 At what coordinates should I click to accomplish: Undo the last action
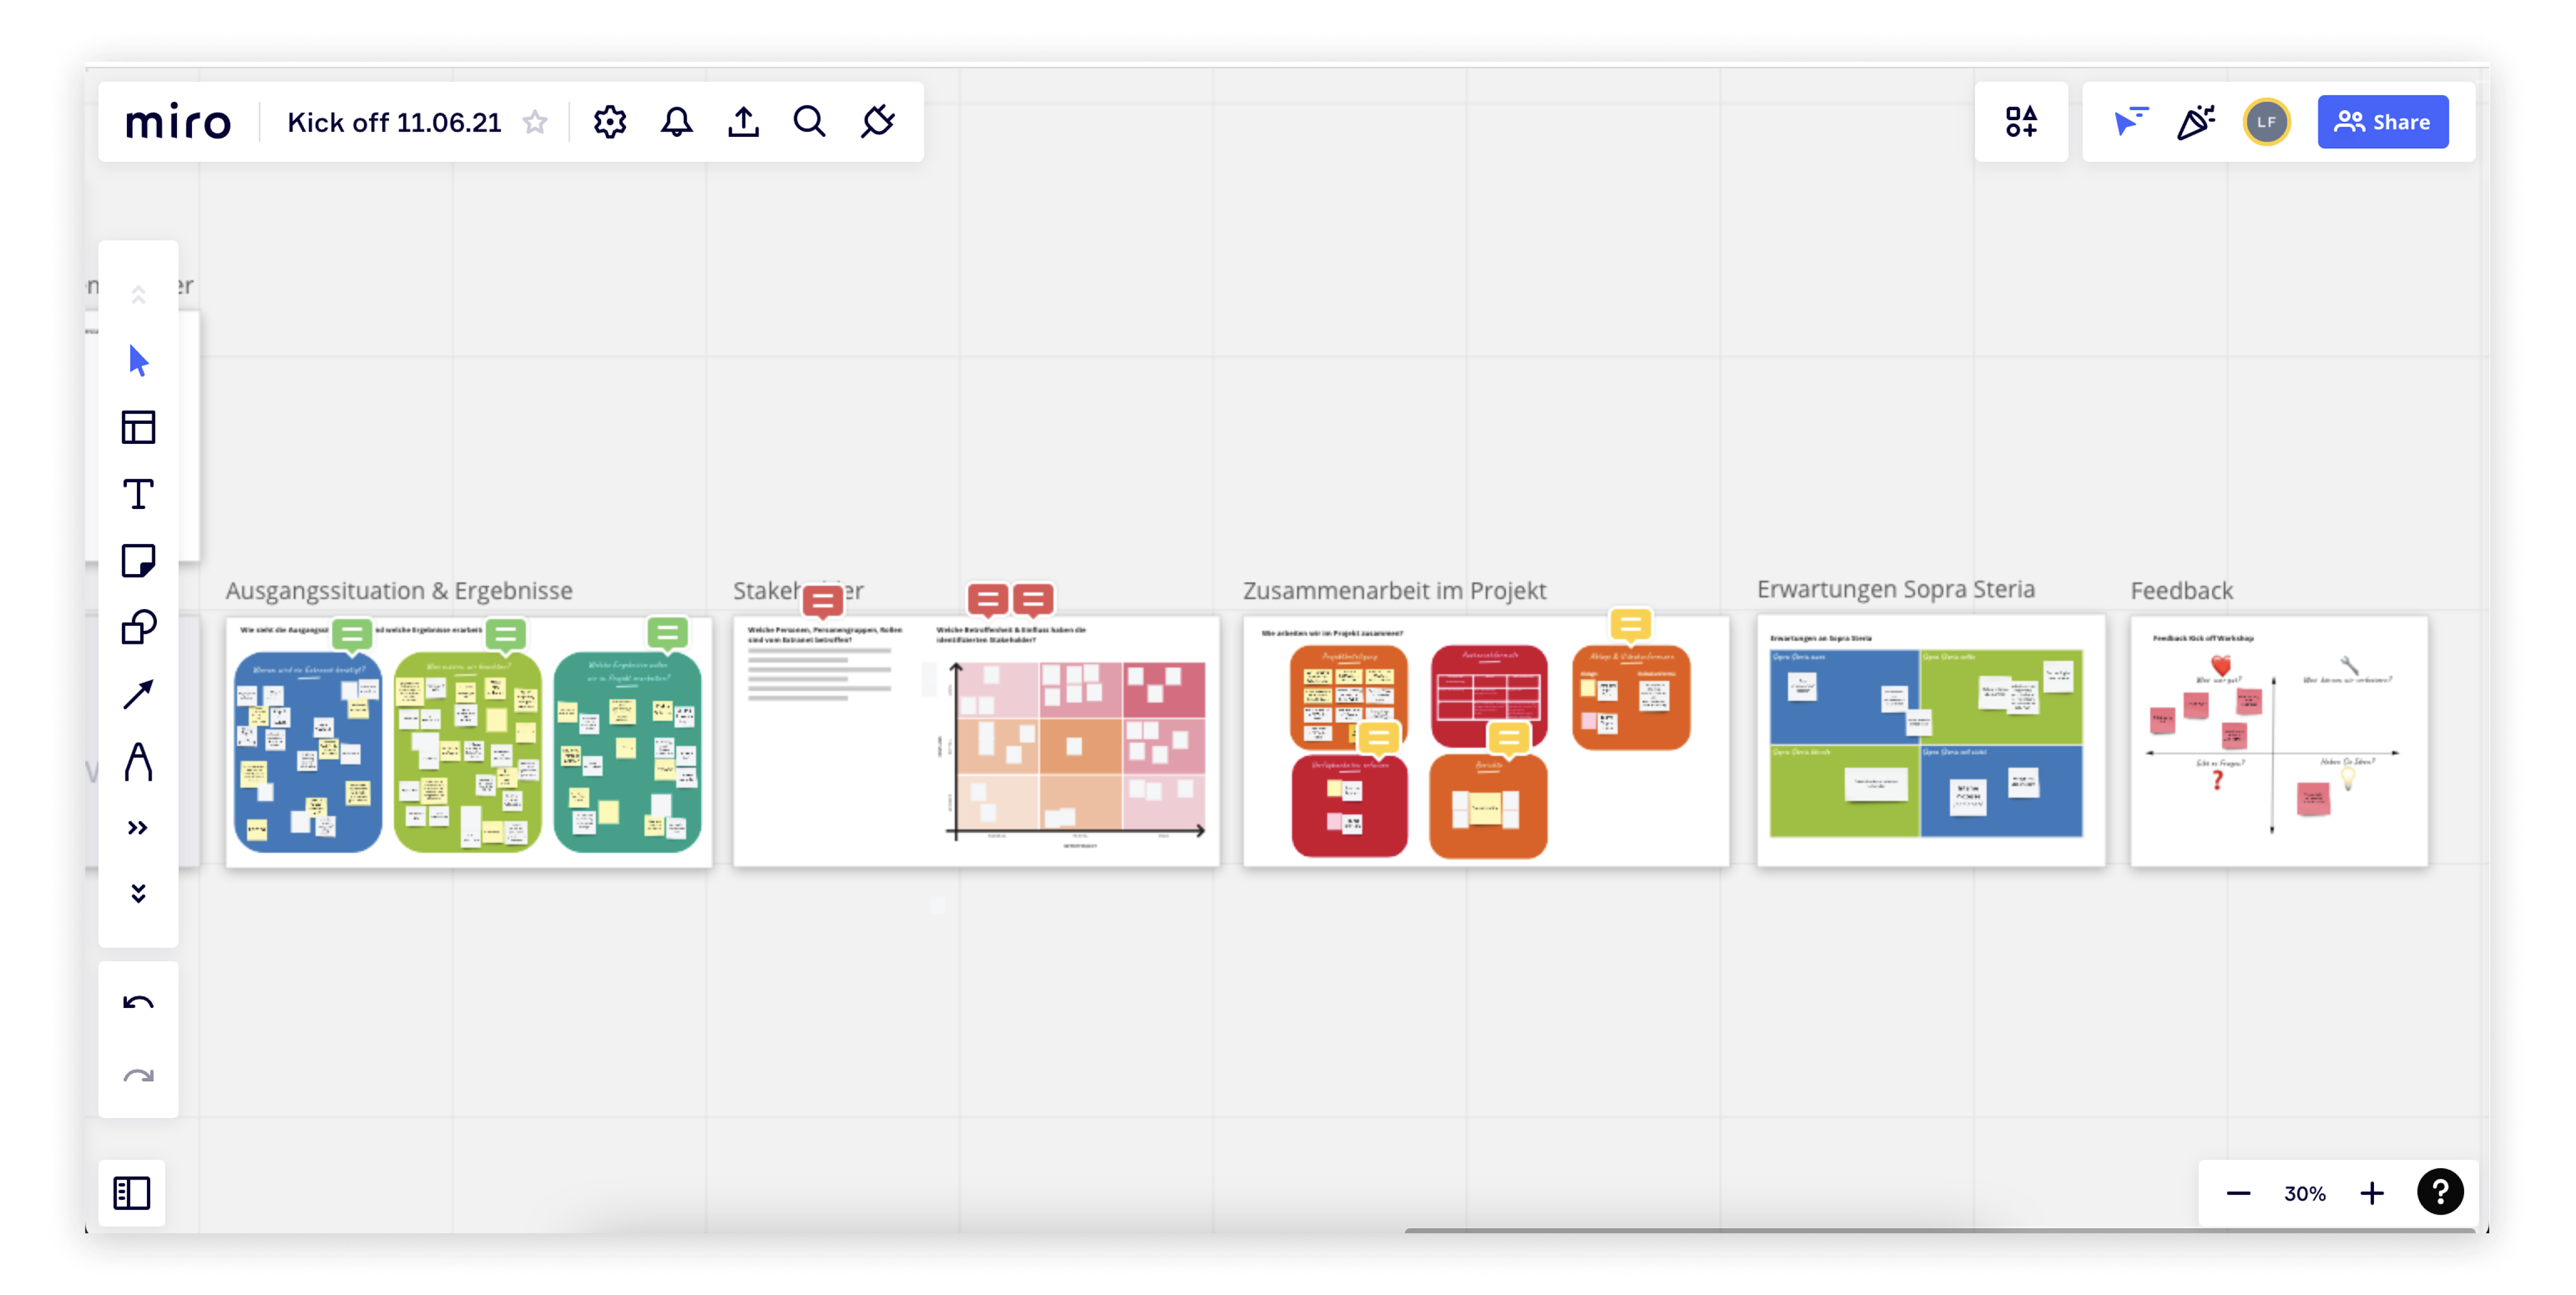pos(138,1002)
